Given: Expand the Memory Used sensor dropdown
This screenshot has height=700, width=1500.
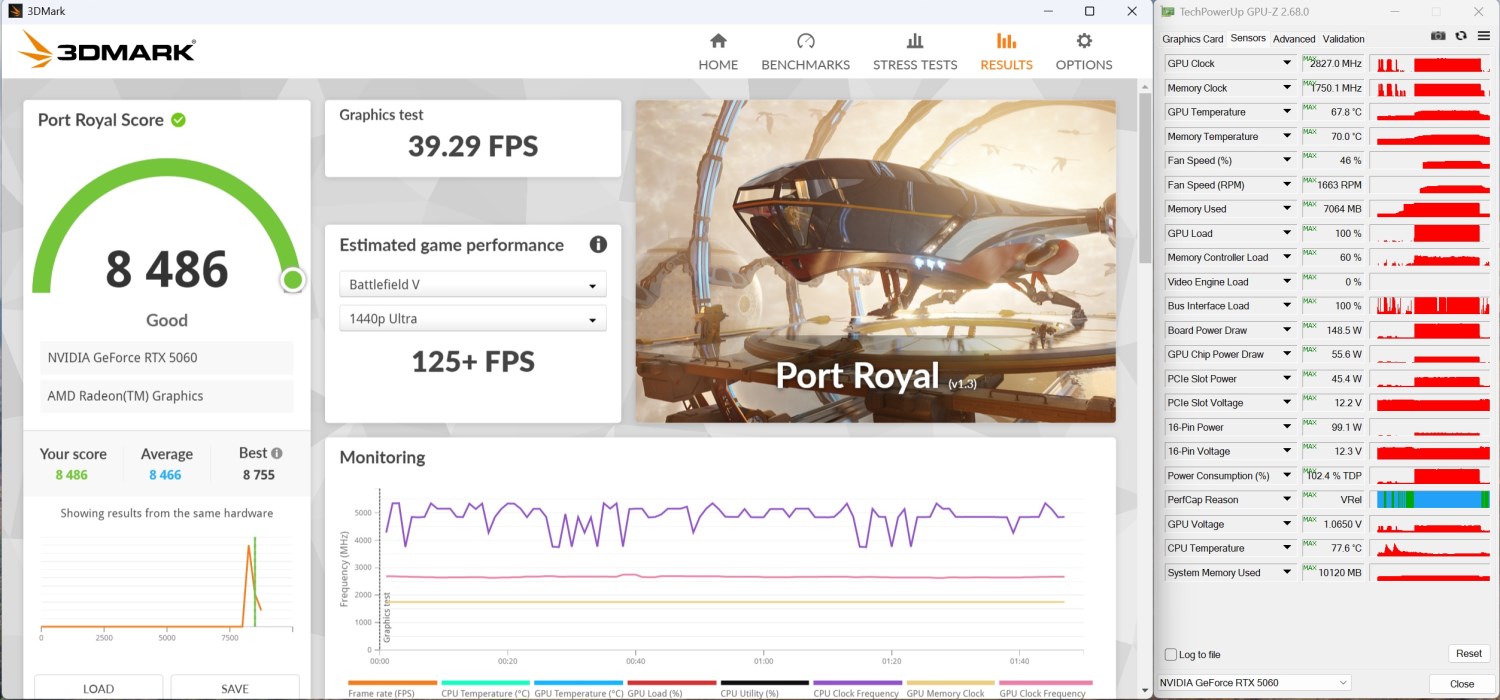Looking at the screenshot, I should (x=1287, y=209).
